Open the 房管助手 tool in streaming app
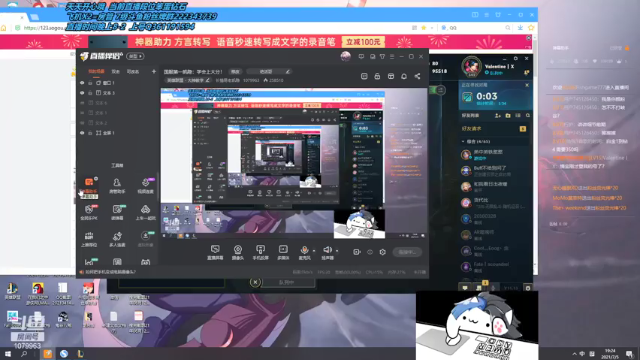The width and height of the screenshot is (640, 360). click(x=117, y=185)
